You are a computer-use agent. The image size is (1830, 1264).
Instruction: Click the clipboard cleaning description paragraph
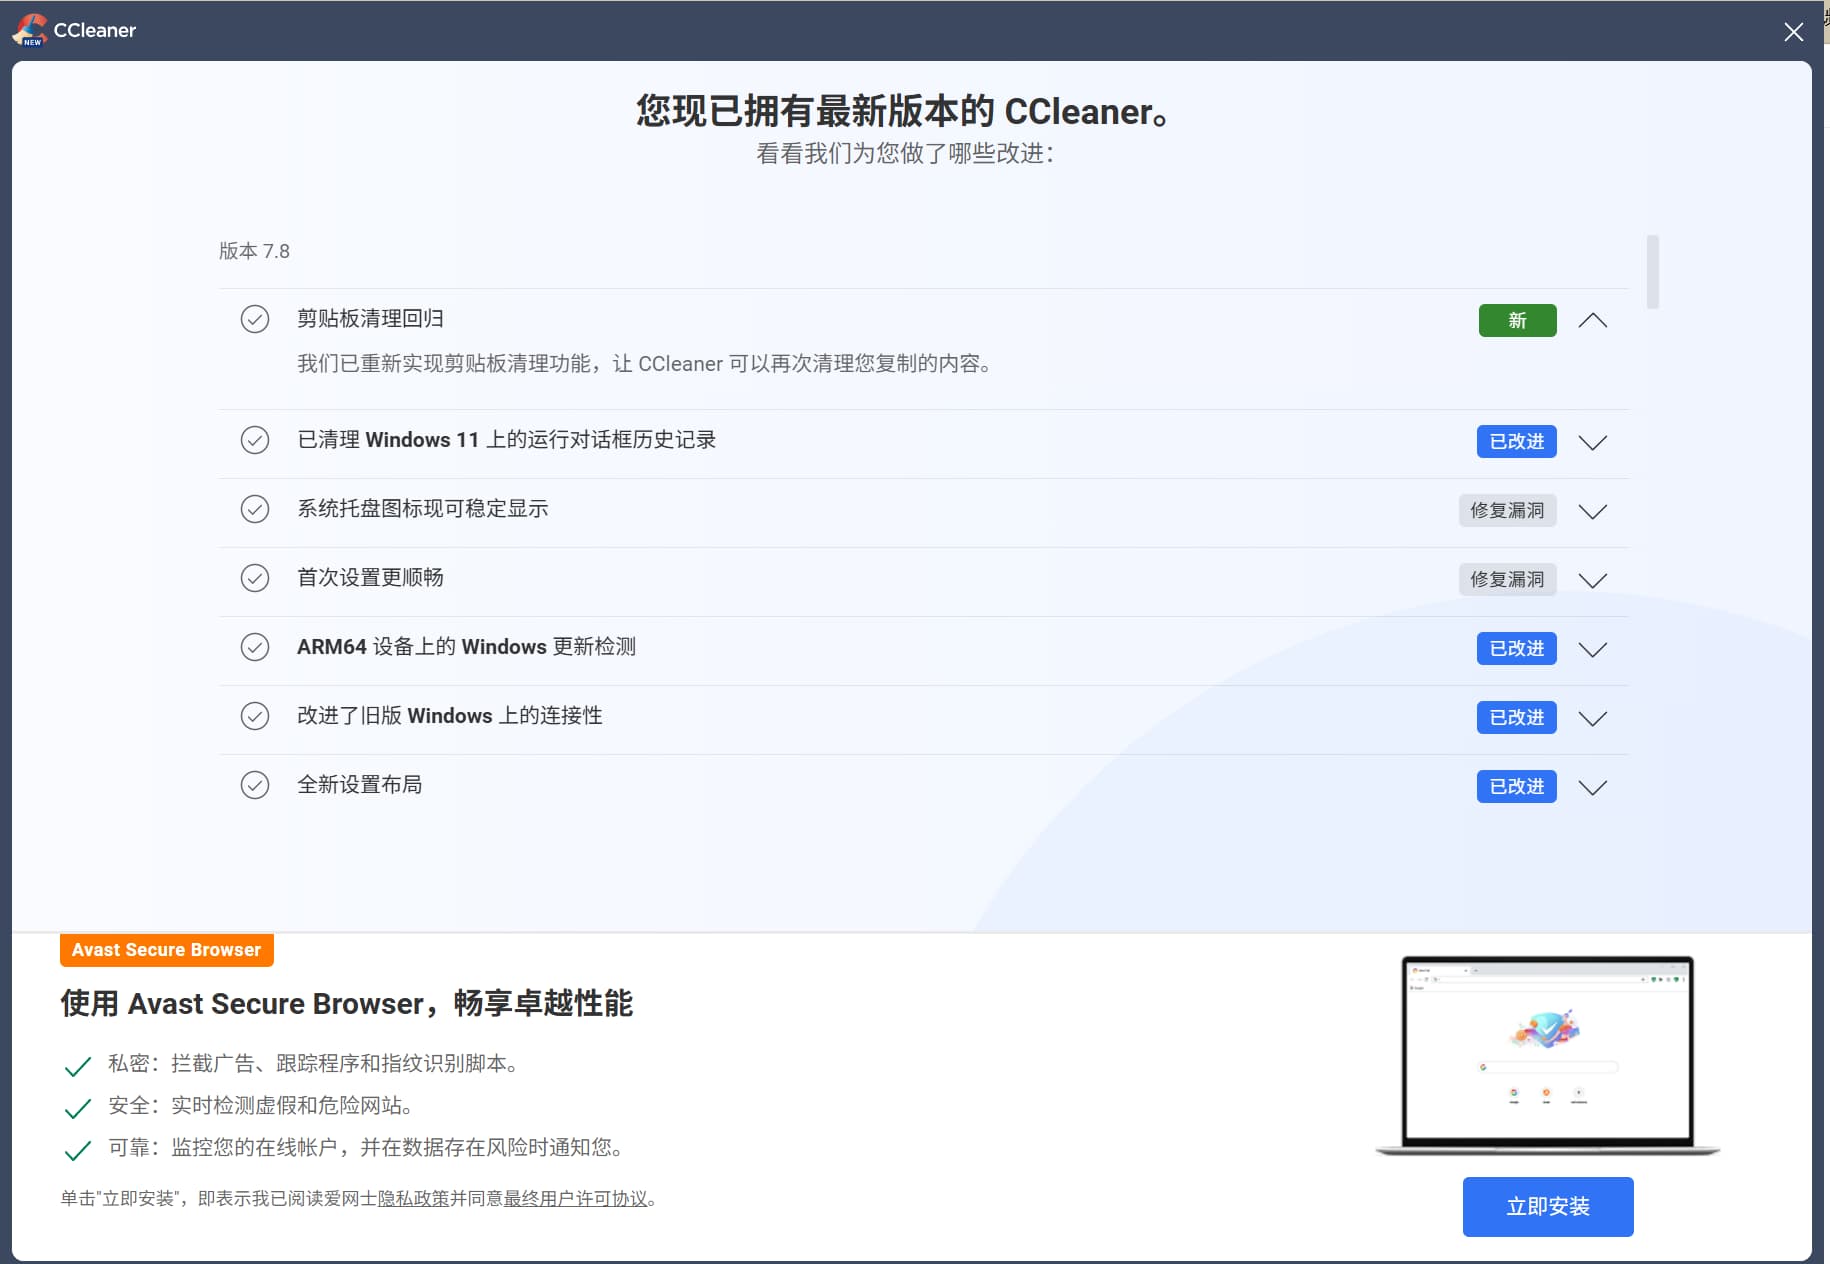click(646, 363)
